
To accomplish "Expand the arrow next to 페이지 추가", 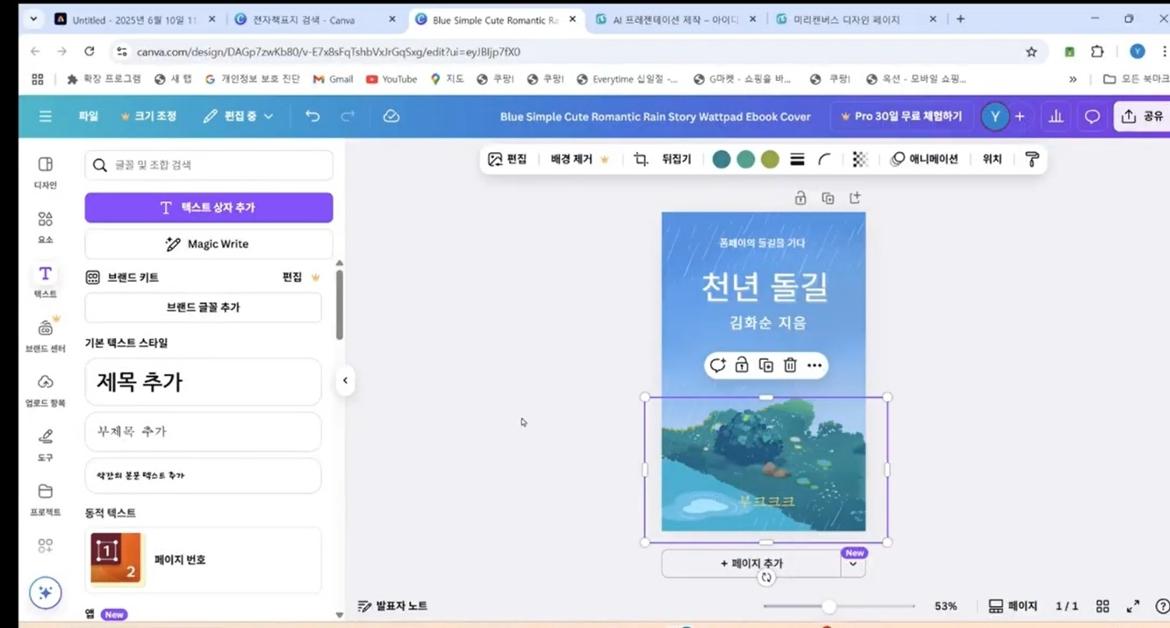I will [x=853, y=564].
